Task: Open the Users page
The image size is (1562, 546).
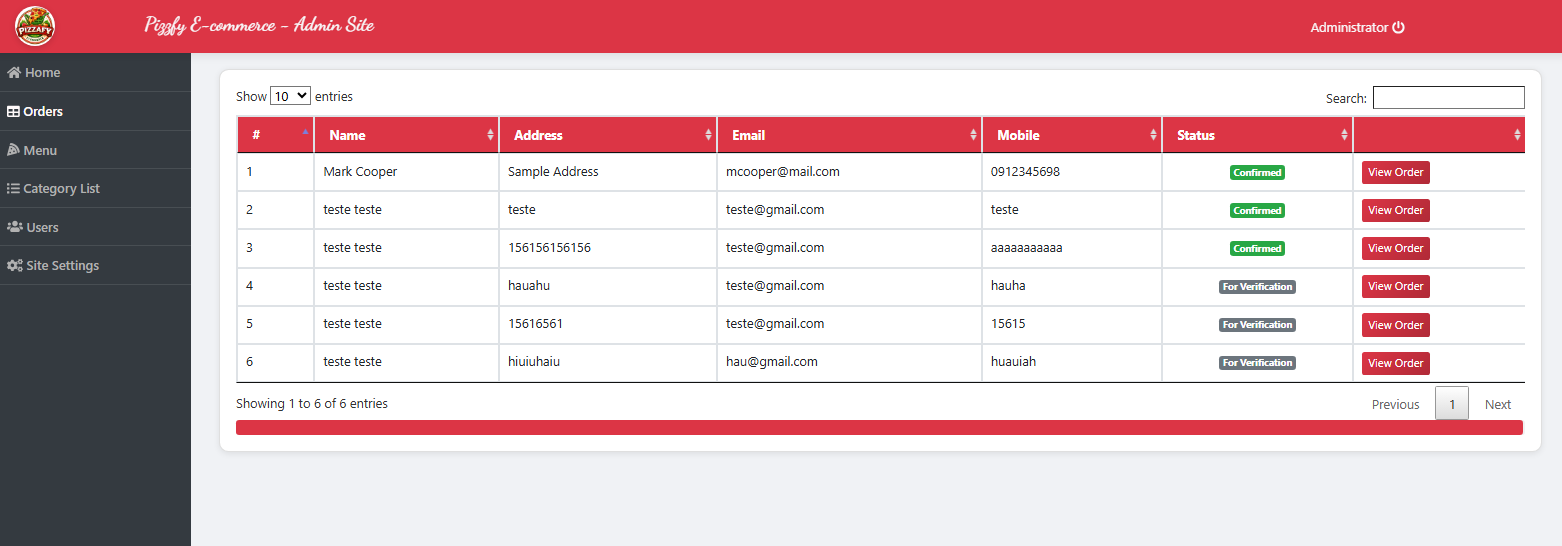Action: [95, 227]
